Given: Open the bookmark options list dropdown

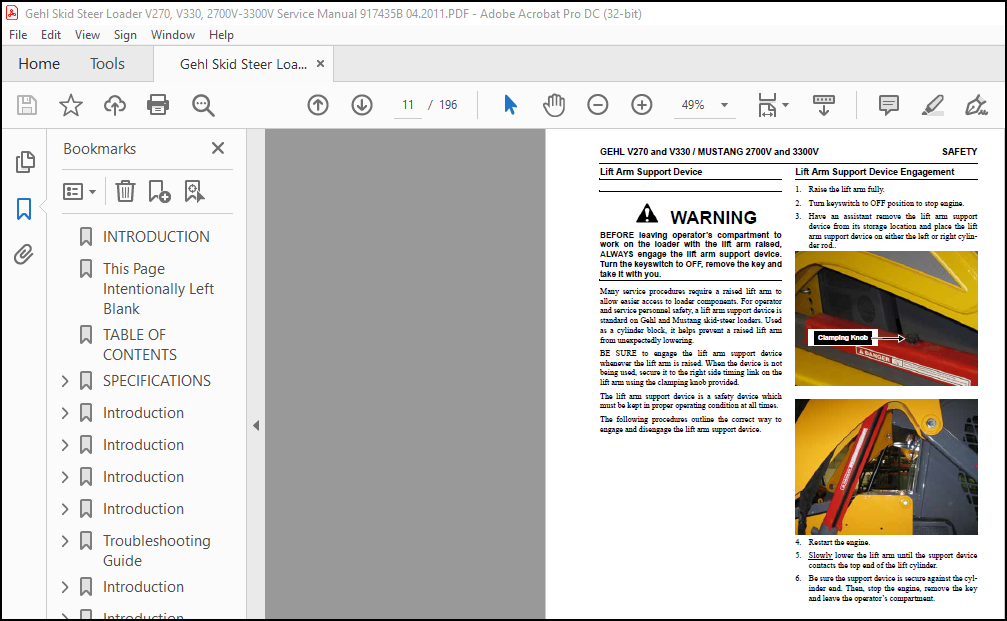Looking at the screenshot, I should [x=80, y=191].
